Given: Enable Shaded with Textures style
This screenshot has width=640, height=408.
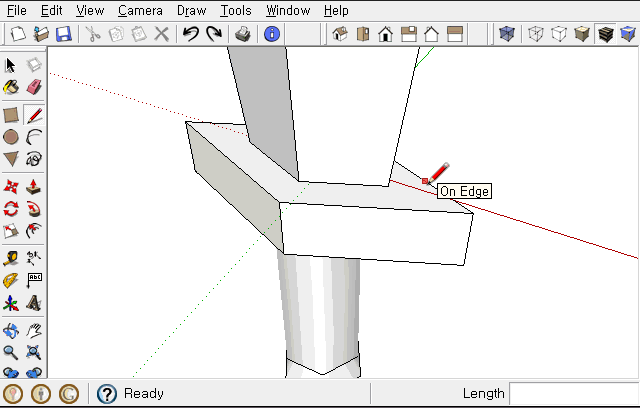Looking at the screenshot, I should point(605,34).
